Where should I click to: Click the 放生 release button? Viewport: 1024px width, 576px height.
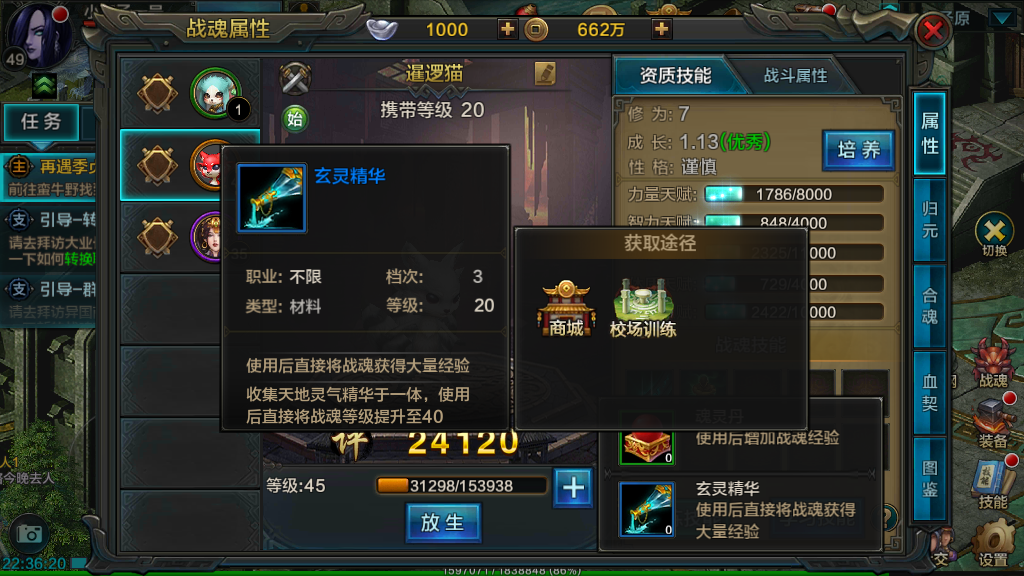pyautogui.click(x=443, y=522)
